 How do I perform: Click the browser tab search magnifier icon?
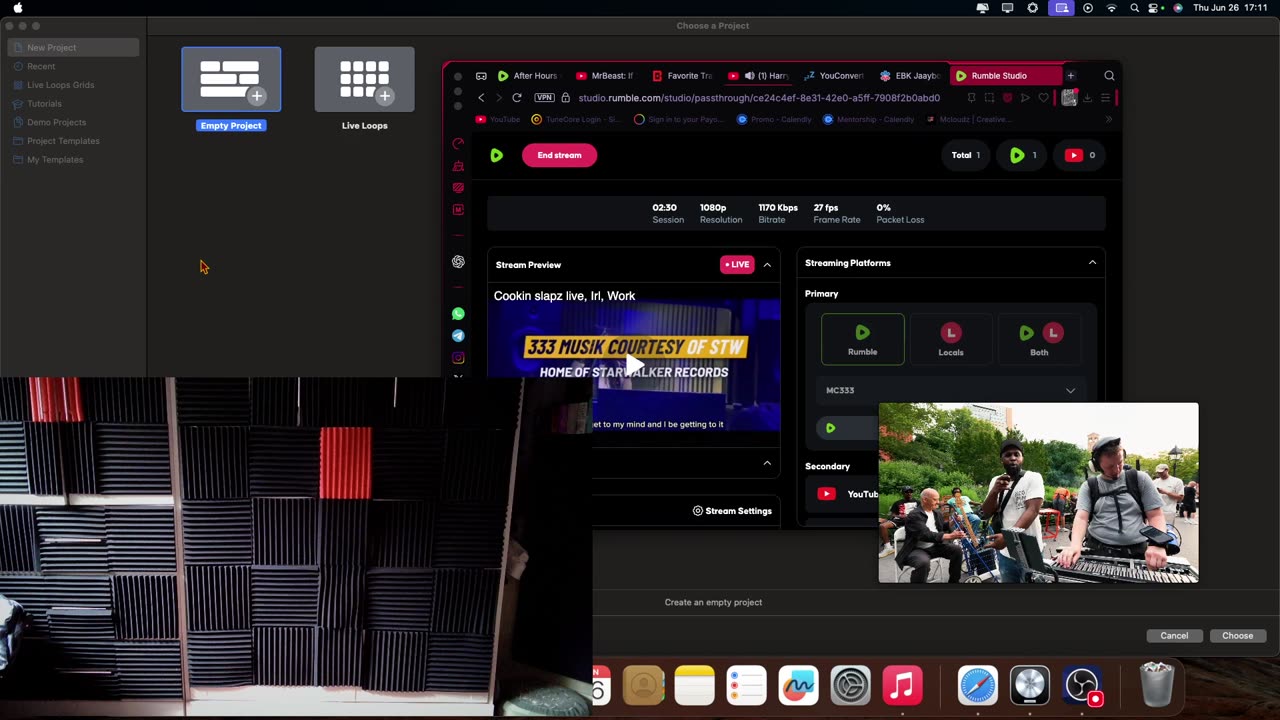pyautogui.click(x=1109, y=76)
